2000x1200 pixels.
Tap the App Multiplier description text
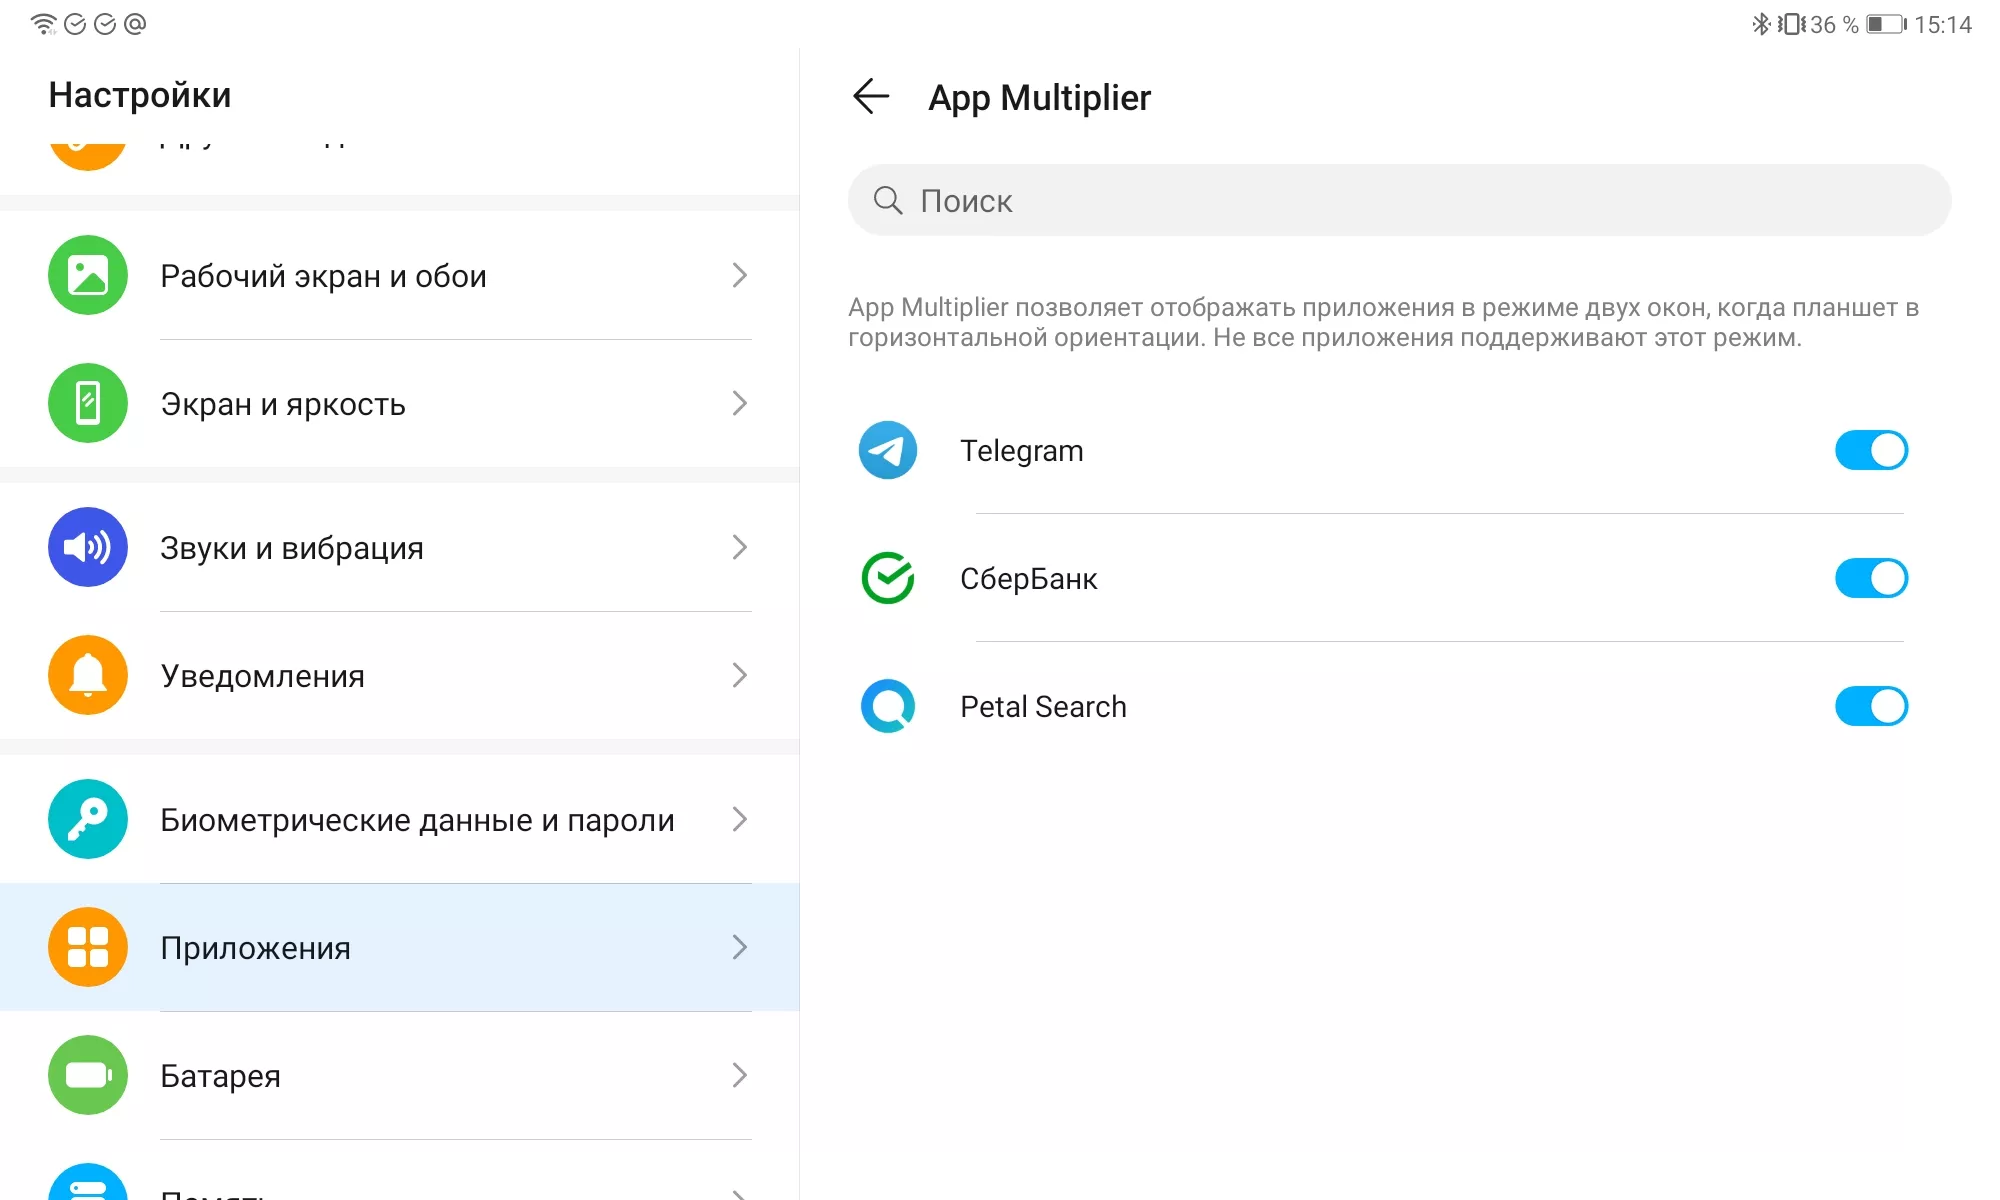[x=1383, y=322]
